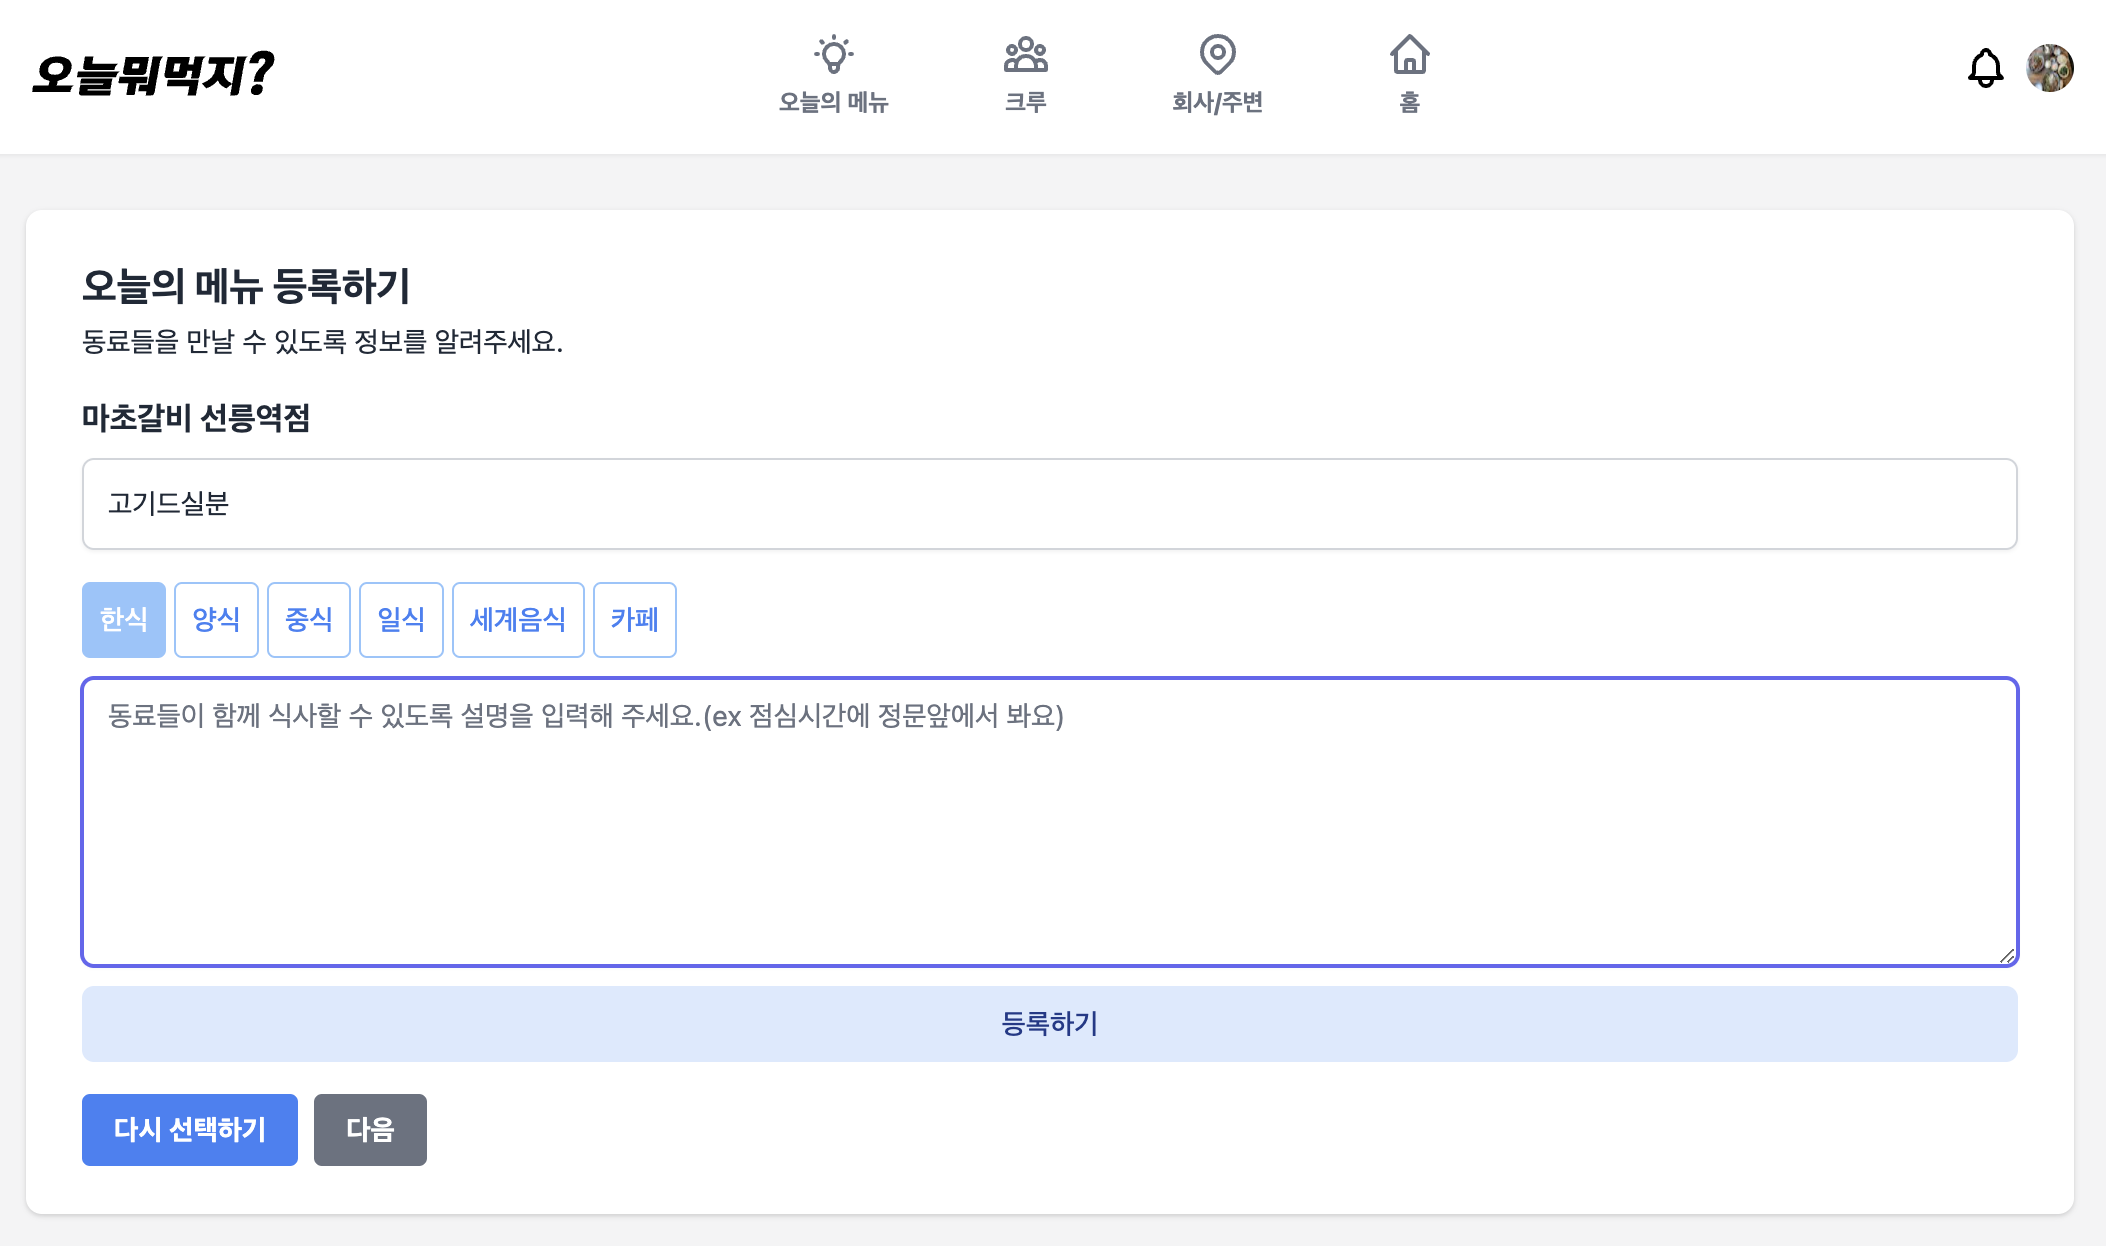This screenshot has height=1246, width=2106.
Task: Click the 오늘의 메뉴 nav label
Action: point(833,102)
